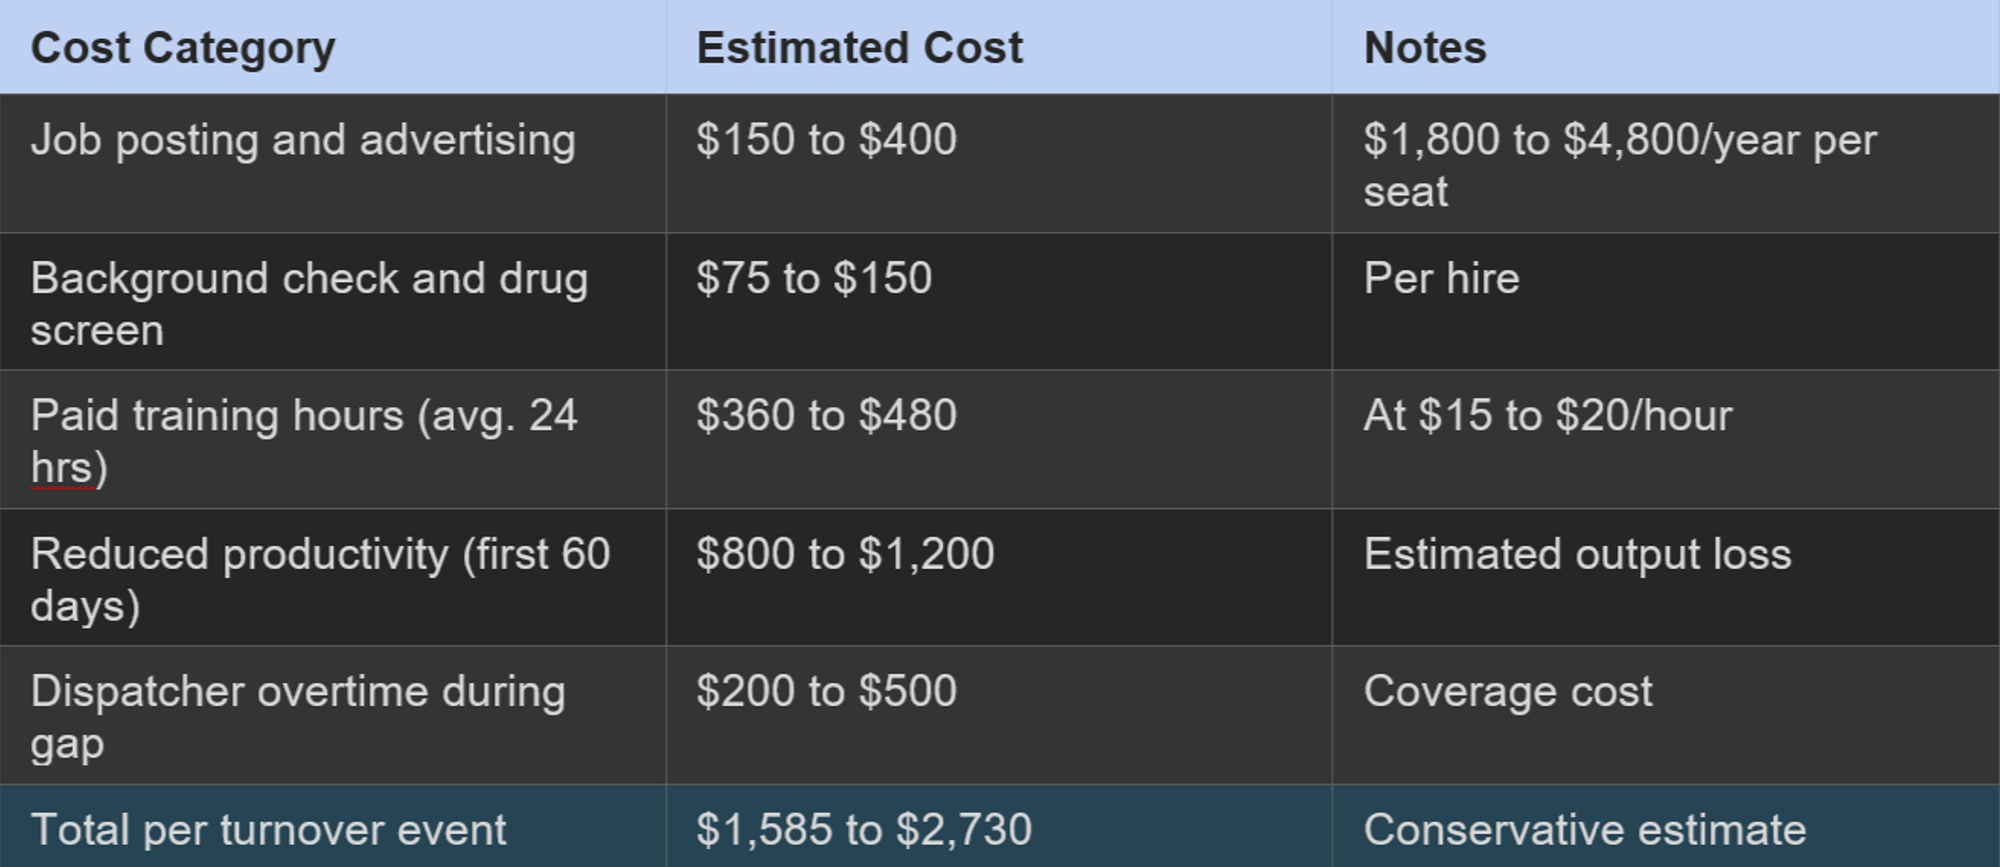Select the Estimated output loss cell
Screen dimensions: 2000x867
[x=1577, y=554]
